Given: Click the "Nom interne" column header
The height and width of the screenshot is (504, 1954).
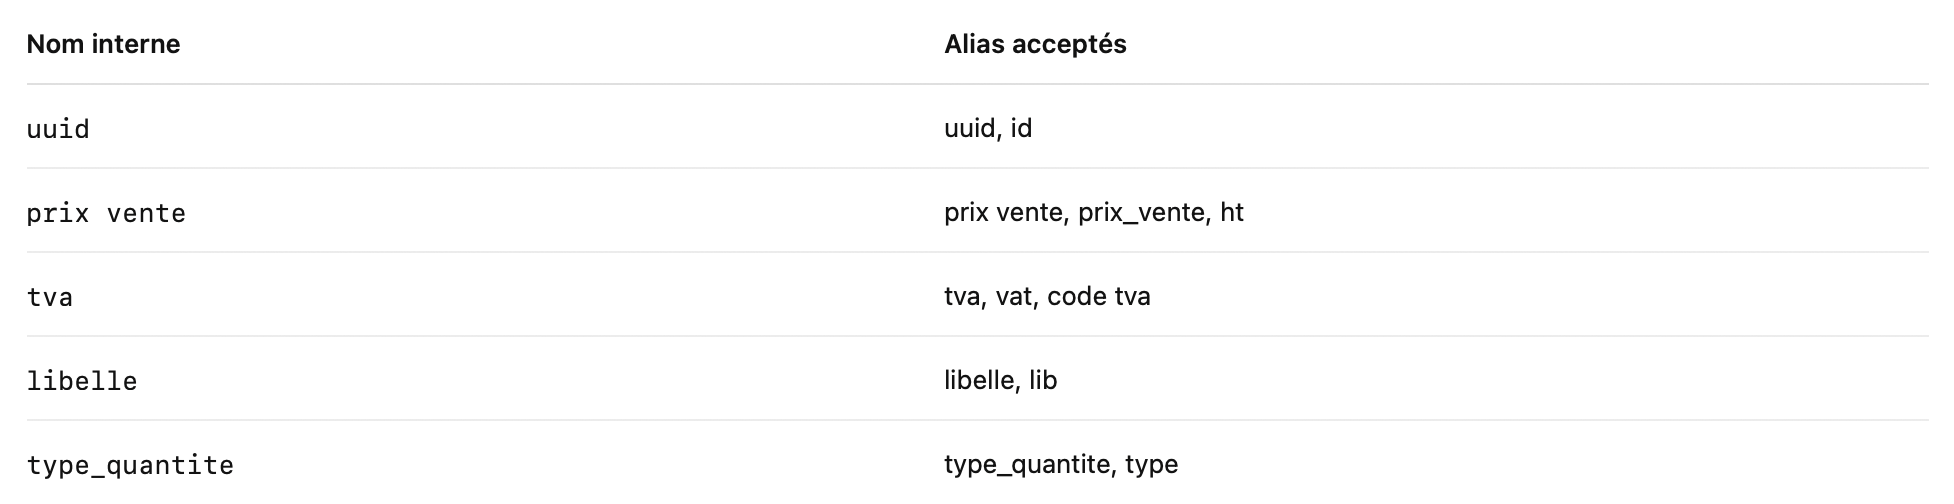Looking at the screenshot, I should [103, 44].
